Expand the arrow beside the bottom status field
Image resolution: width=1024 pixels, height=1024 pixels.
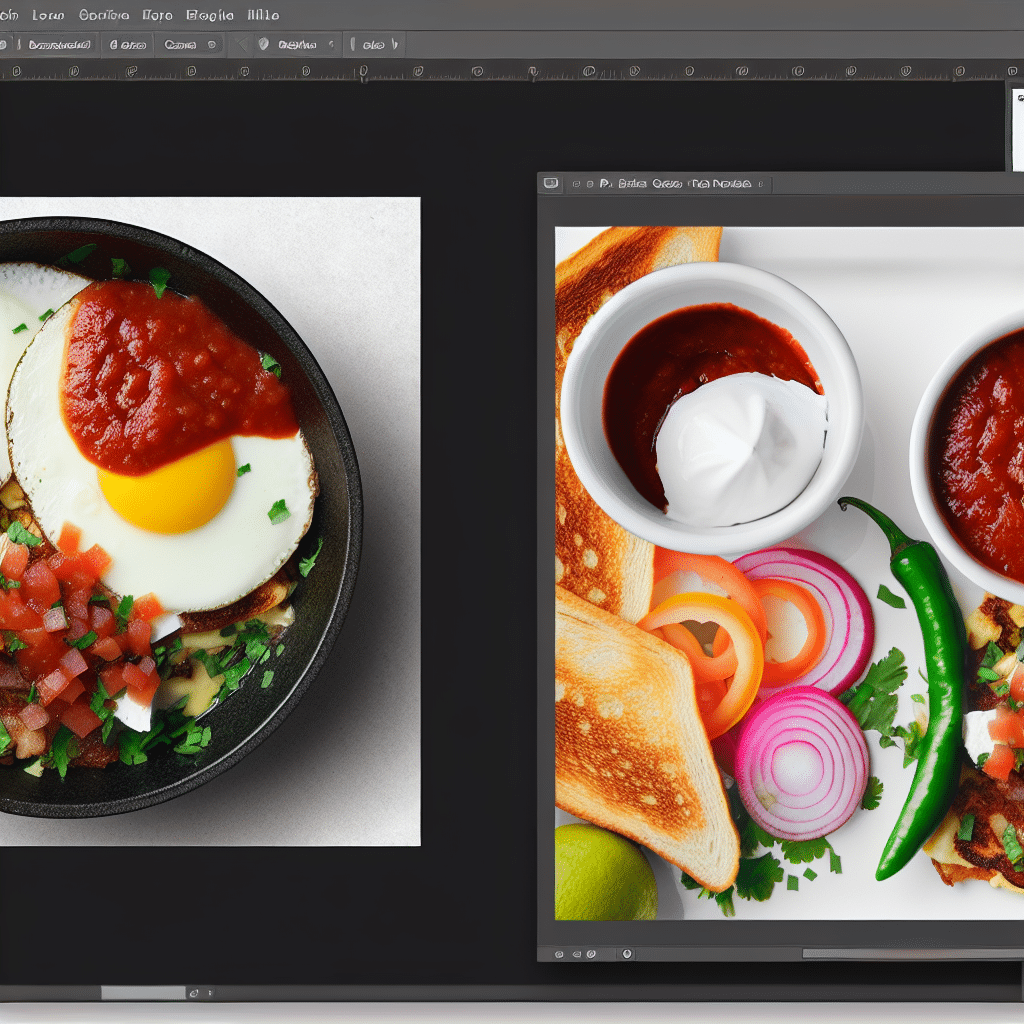point(211,993)
